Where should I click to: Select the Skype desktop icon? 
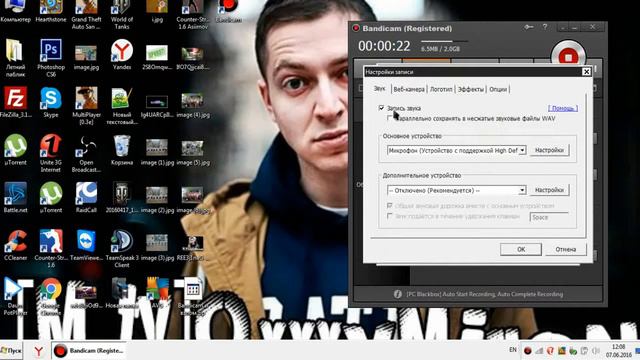[x=51, y=102]
